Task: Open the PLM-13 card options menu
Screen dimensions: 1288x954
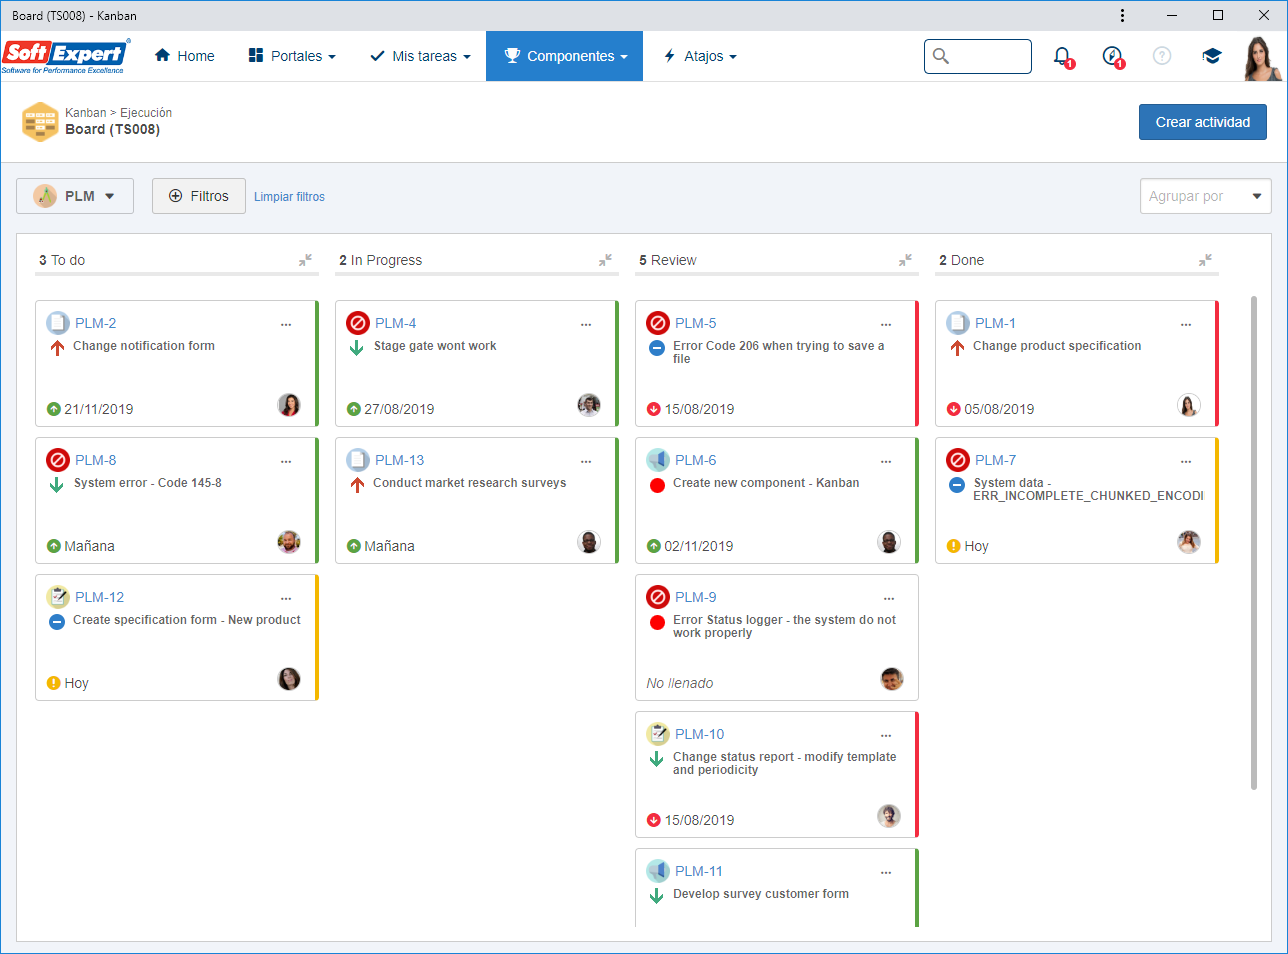Action: (586, 461)
